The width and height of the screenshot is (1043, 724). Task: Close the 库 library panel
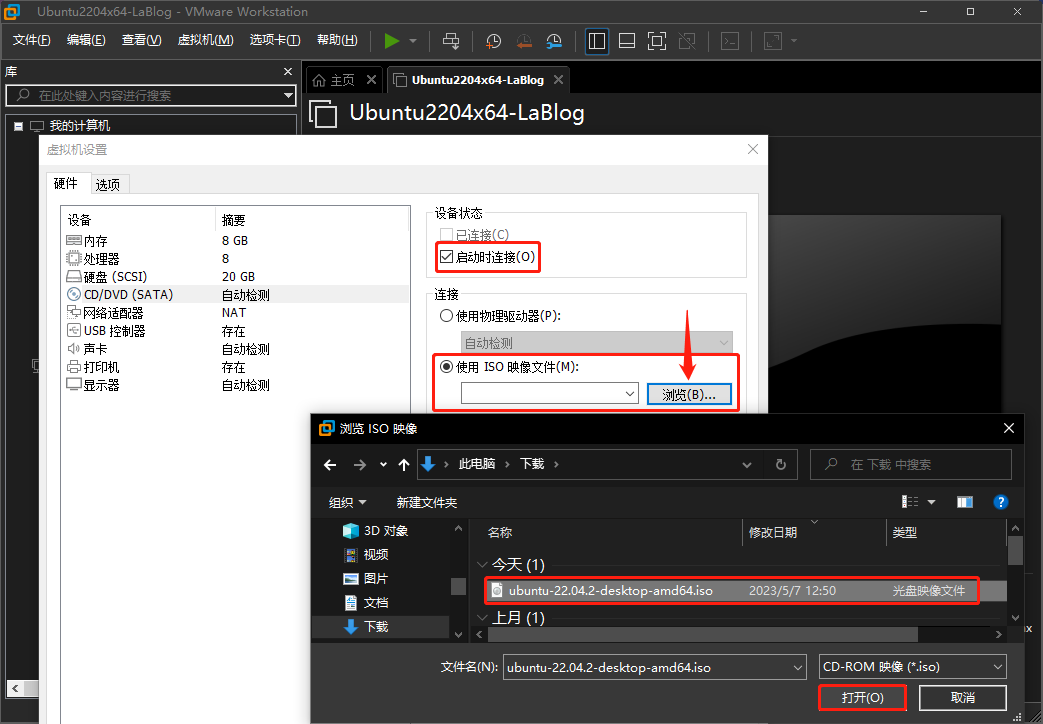[288, 71]
